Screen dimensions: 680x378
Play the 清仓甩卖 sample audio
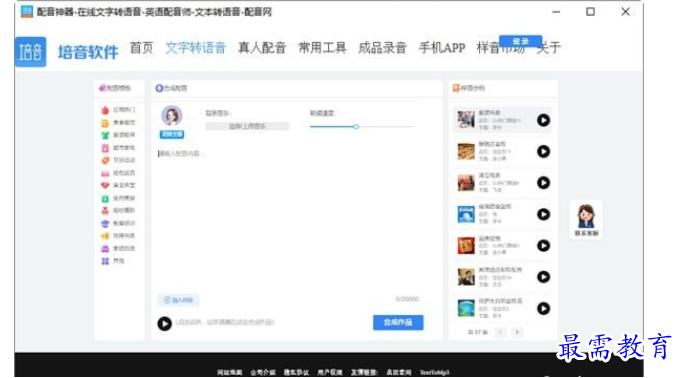tap(543, 183)
